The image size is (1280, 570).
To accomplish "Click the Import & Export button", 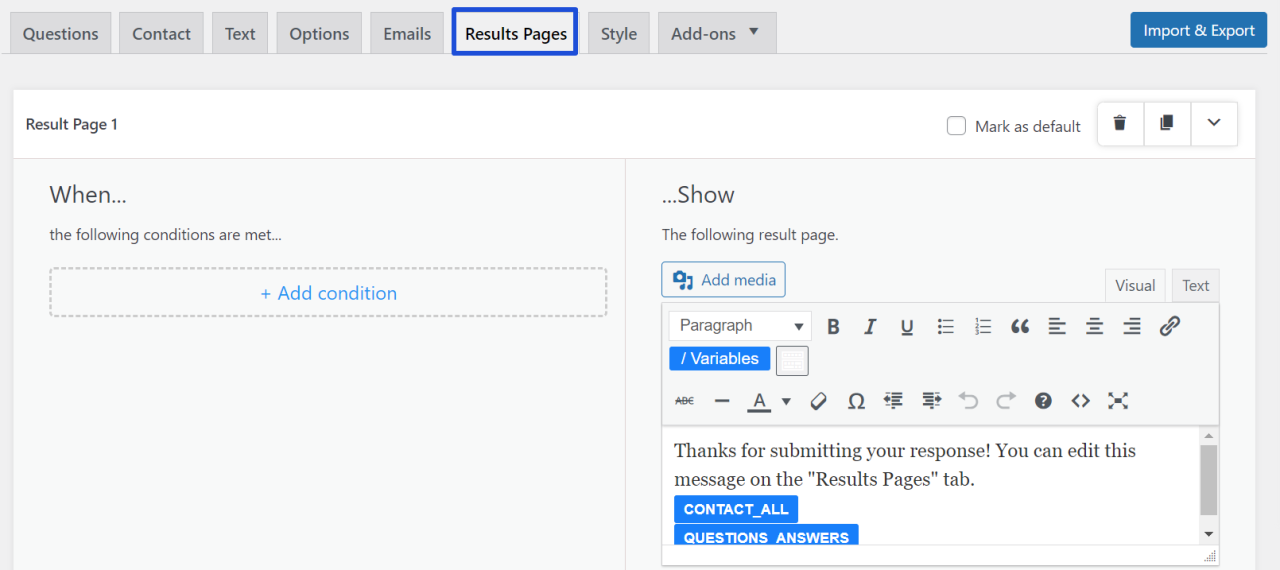I will click(x=1199, y=30).
